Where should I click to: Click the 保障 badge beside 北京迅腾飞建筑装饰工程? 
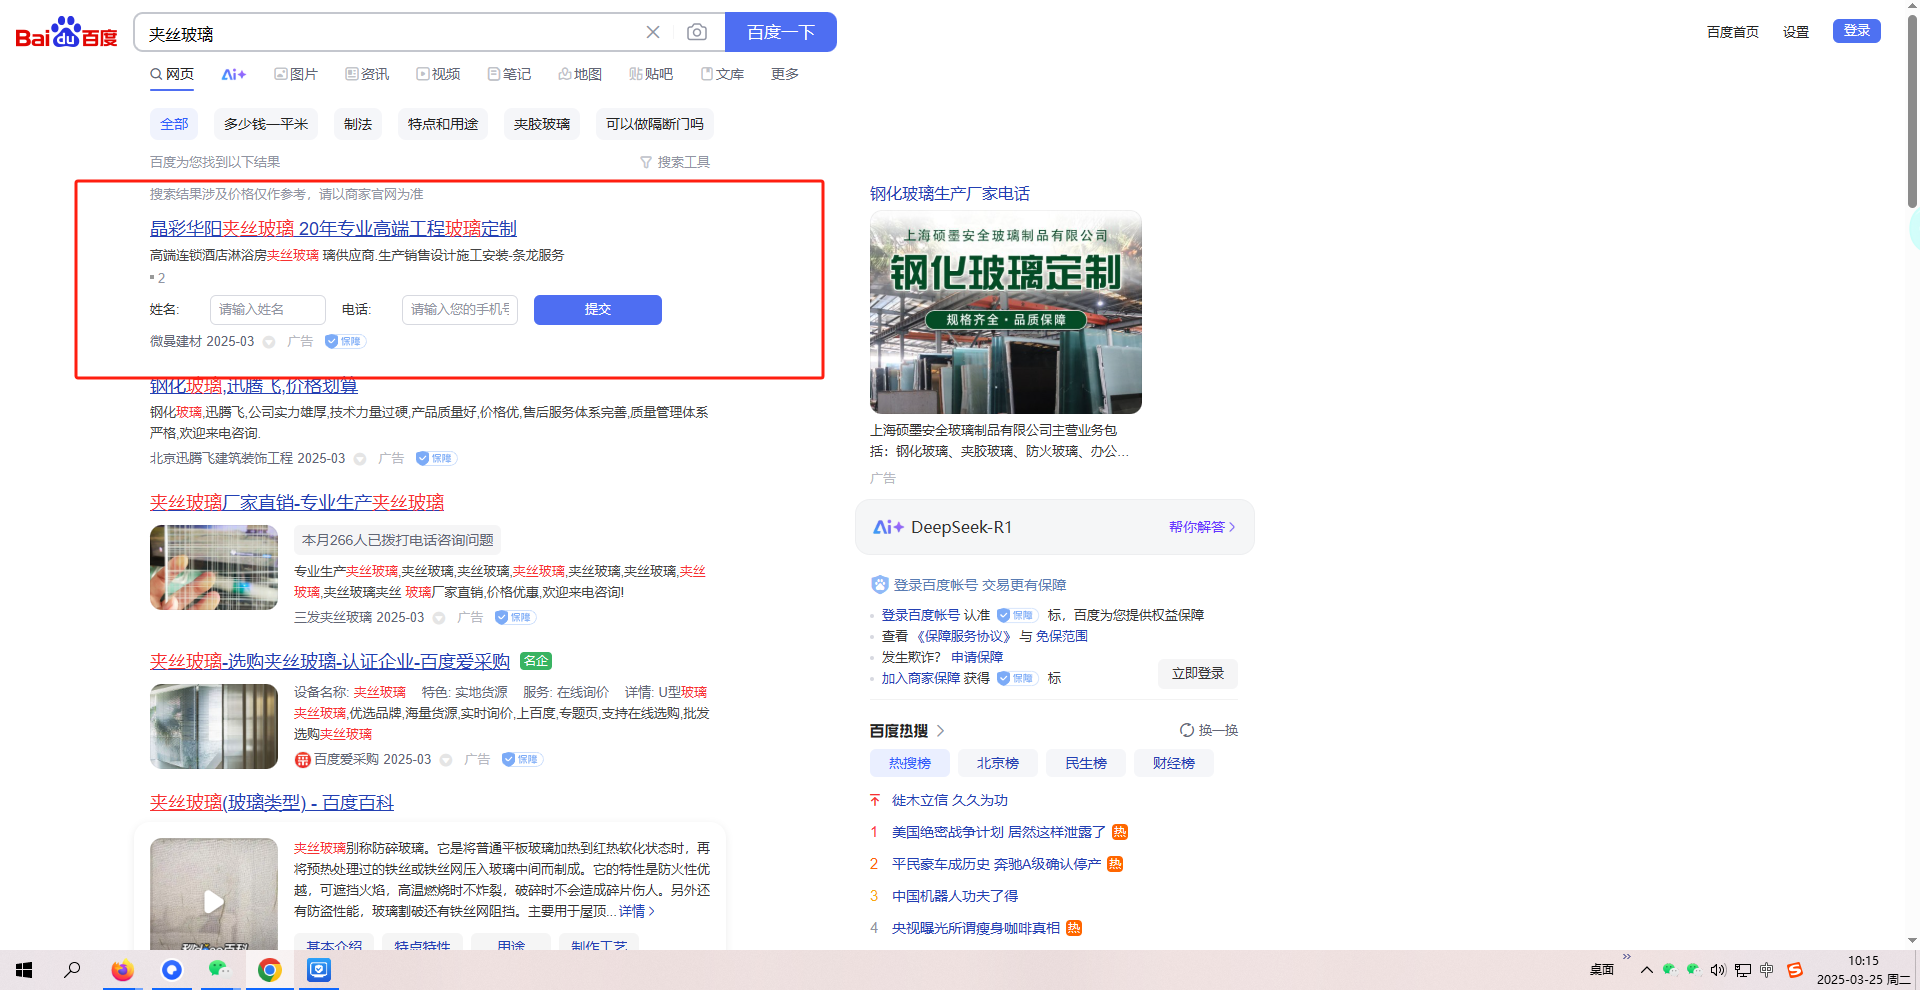pyautogui.click(x=437, y=458)
